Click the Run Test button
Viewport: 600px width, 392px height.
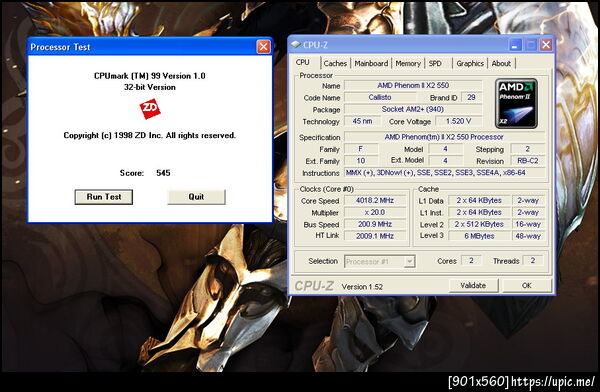[x=104, y=197]
